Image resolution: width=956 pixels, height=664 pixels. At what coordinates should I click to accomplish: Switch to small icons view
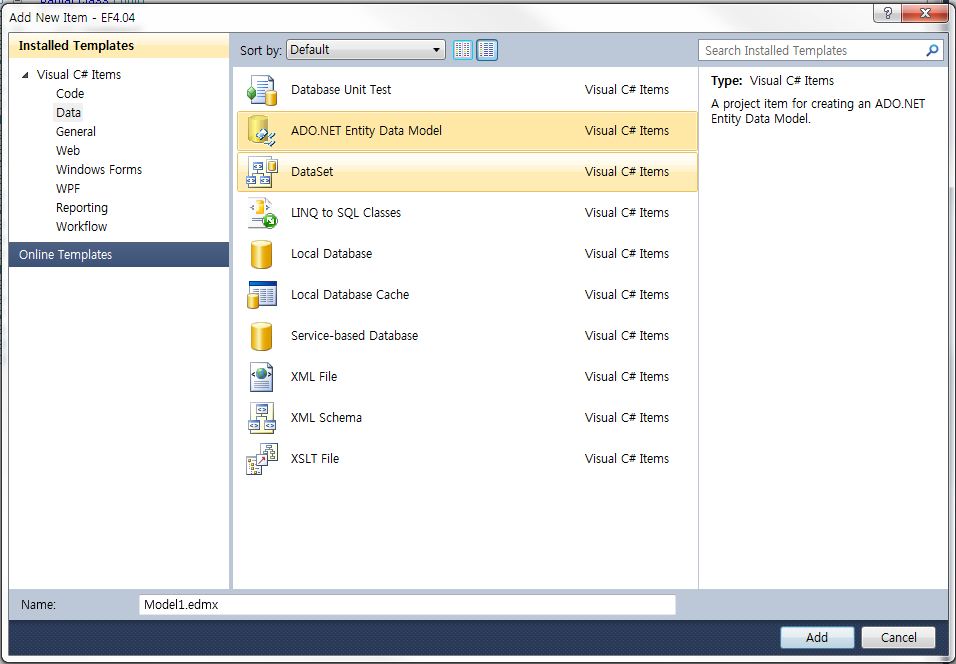point(463,50)
